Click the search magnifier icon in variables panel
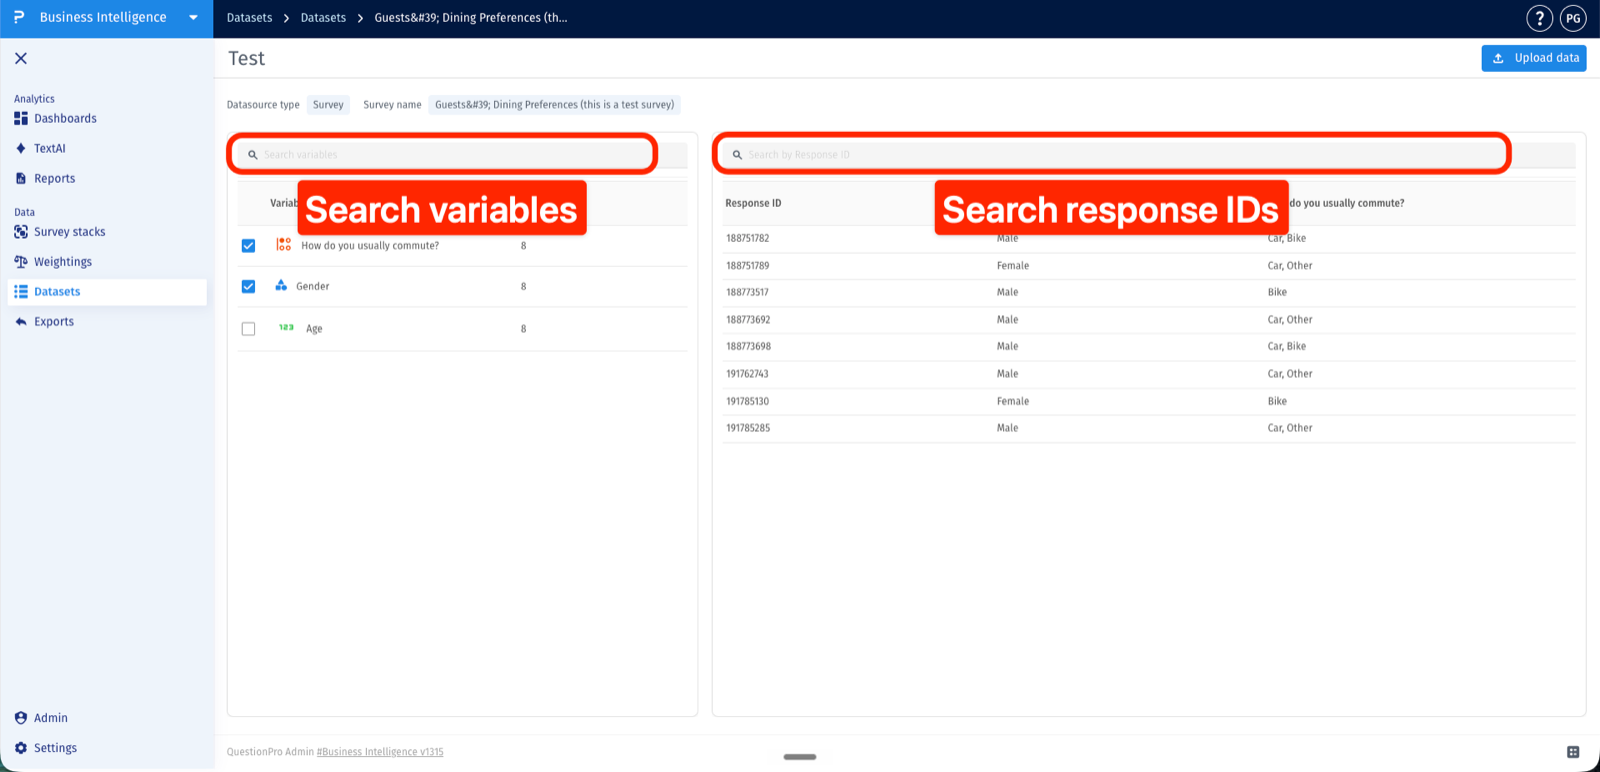Viewport: 1600px width, 772px height. tap(253, 155)
